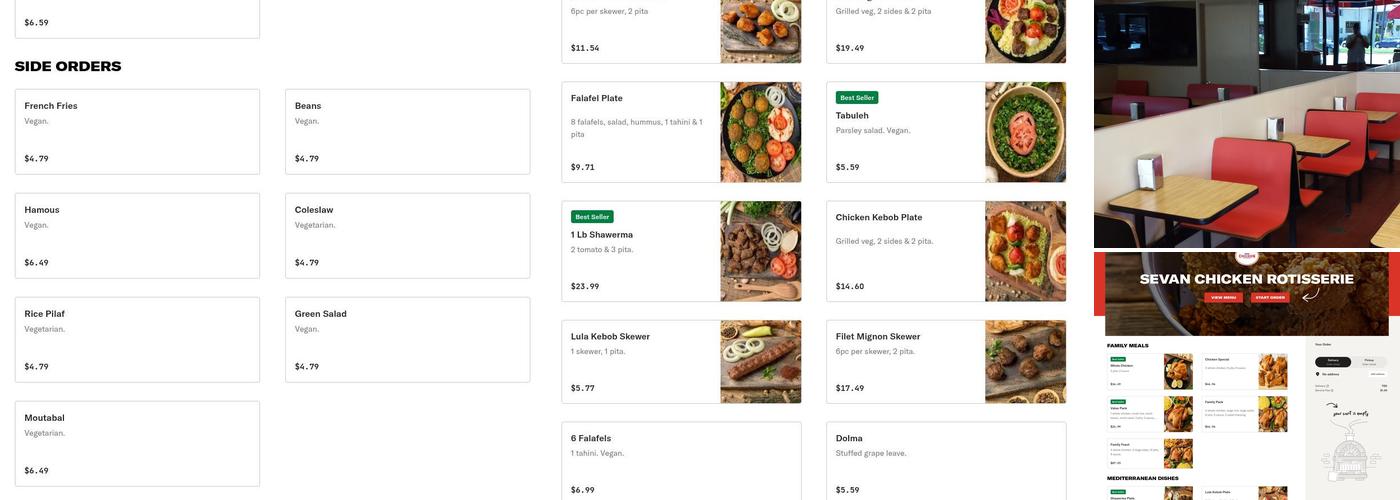Open the restaurant interior booth photo

click(x=1246, y=124)
